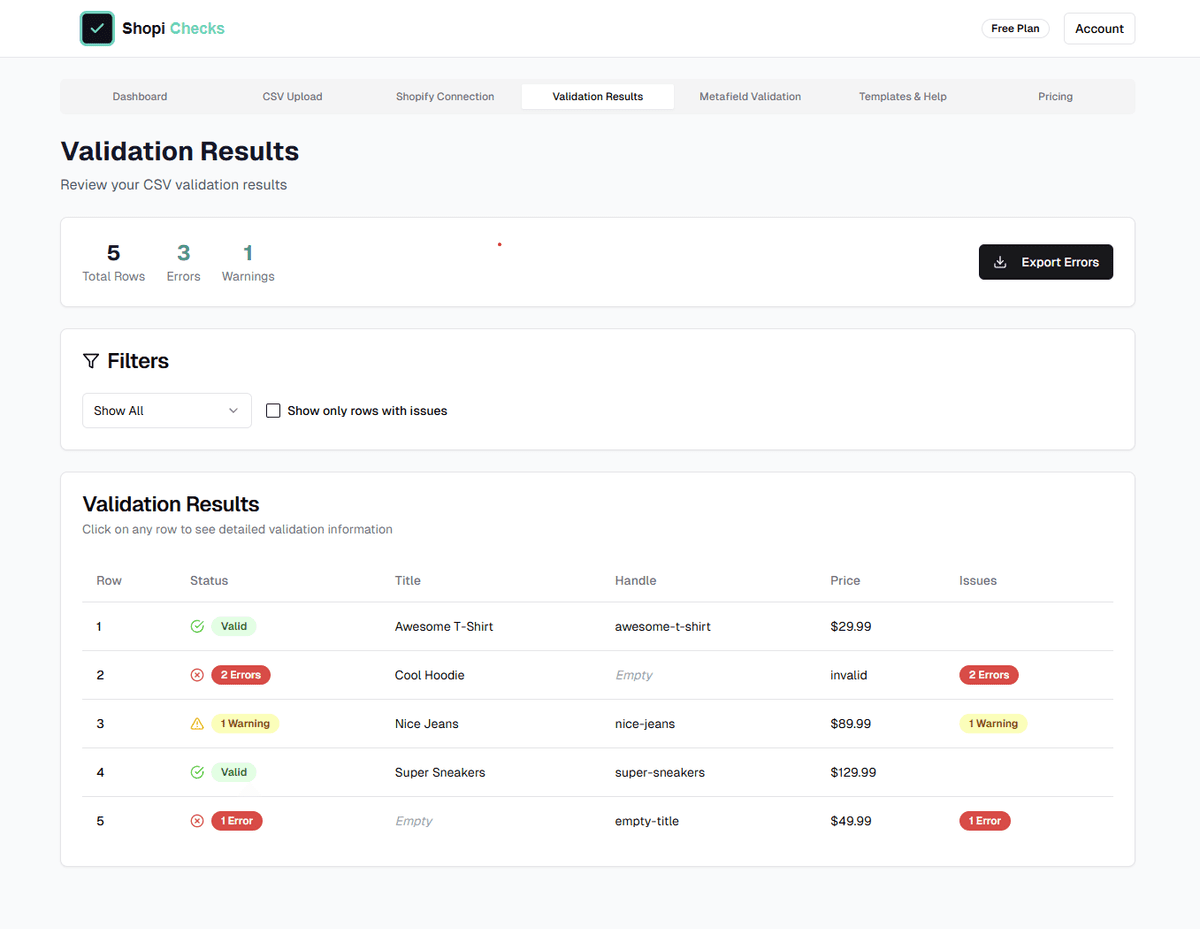
Task: Click the Free Plan badge
Action: point(1014,28)
